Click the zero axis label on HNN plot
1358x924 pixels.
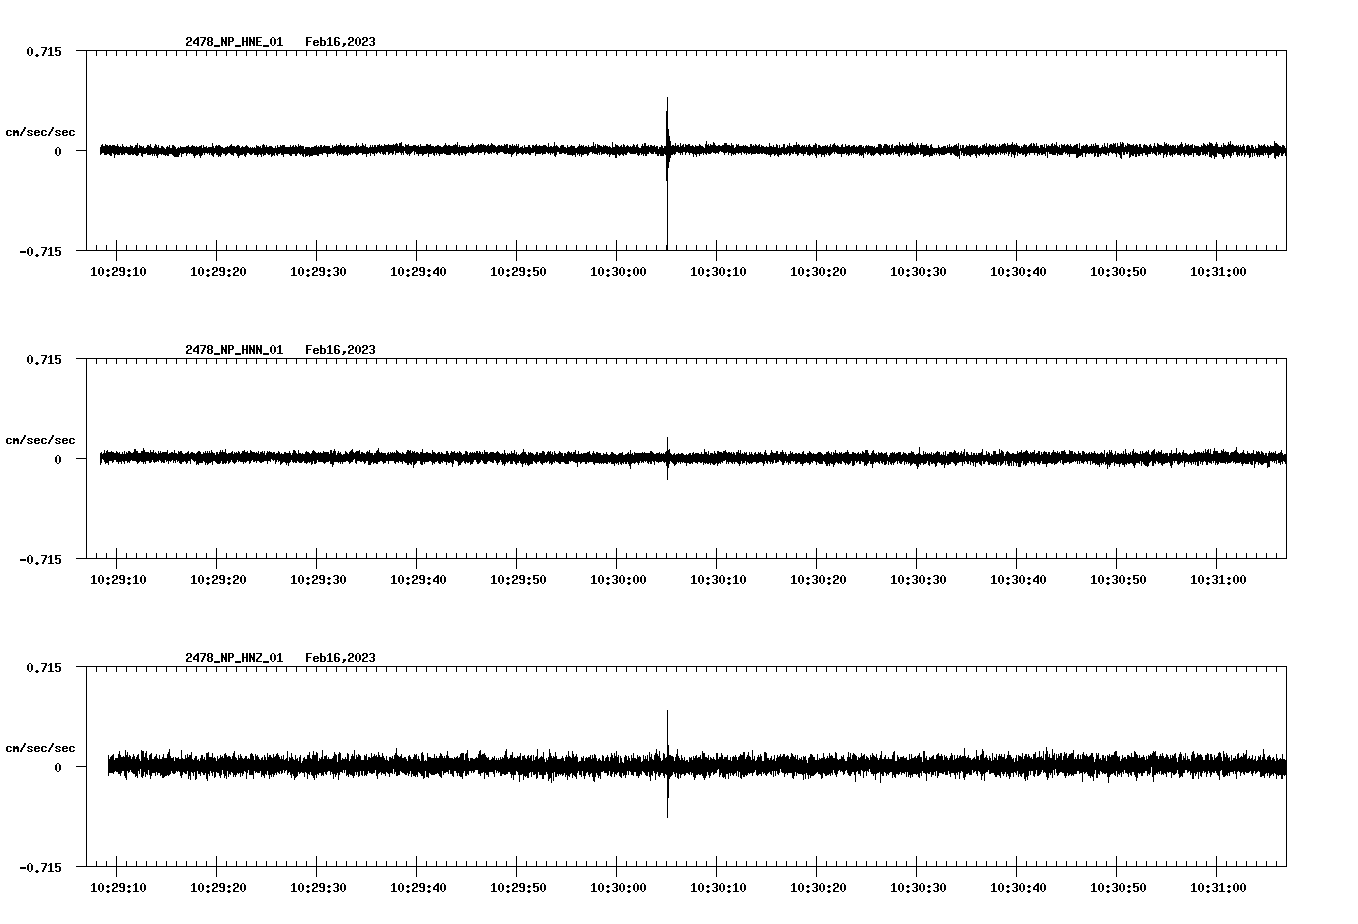(x=58, y=459)
